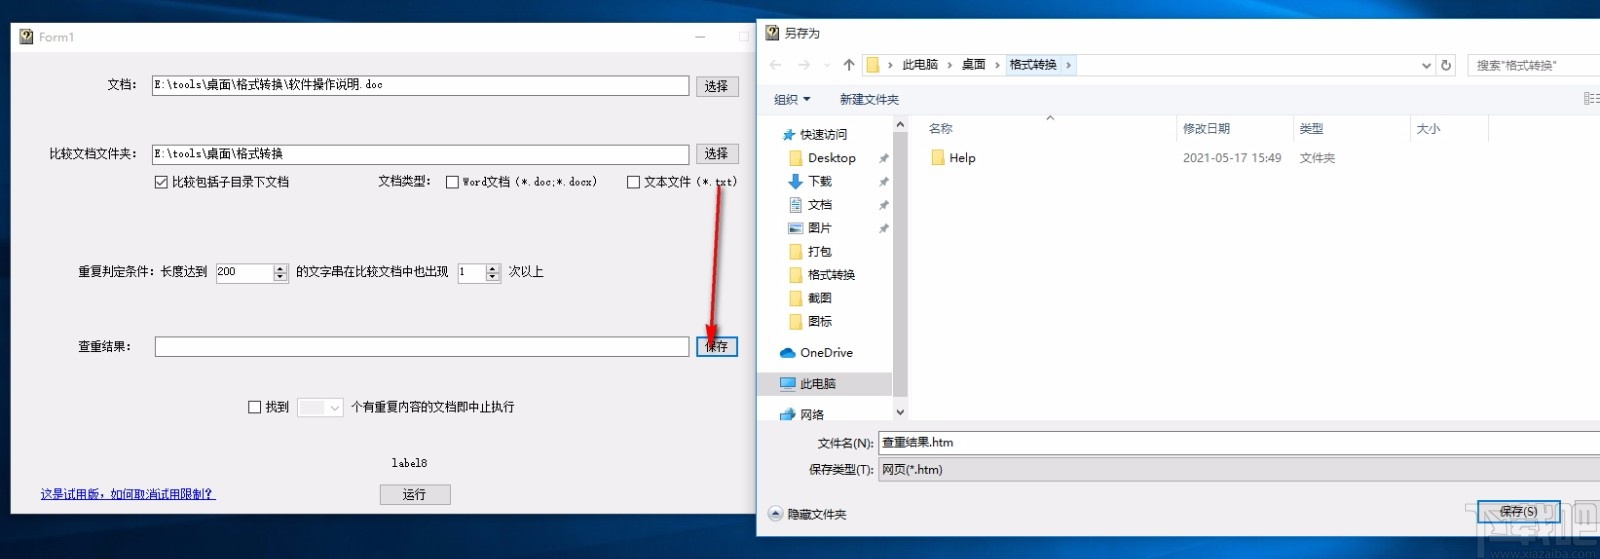Click pin icon beside 下載

point(883,181)
